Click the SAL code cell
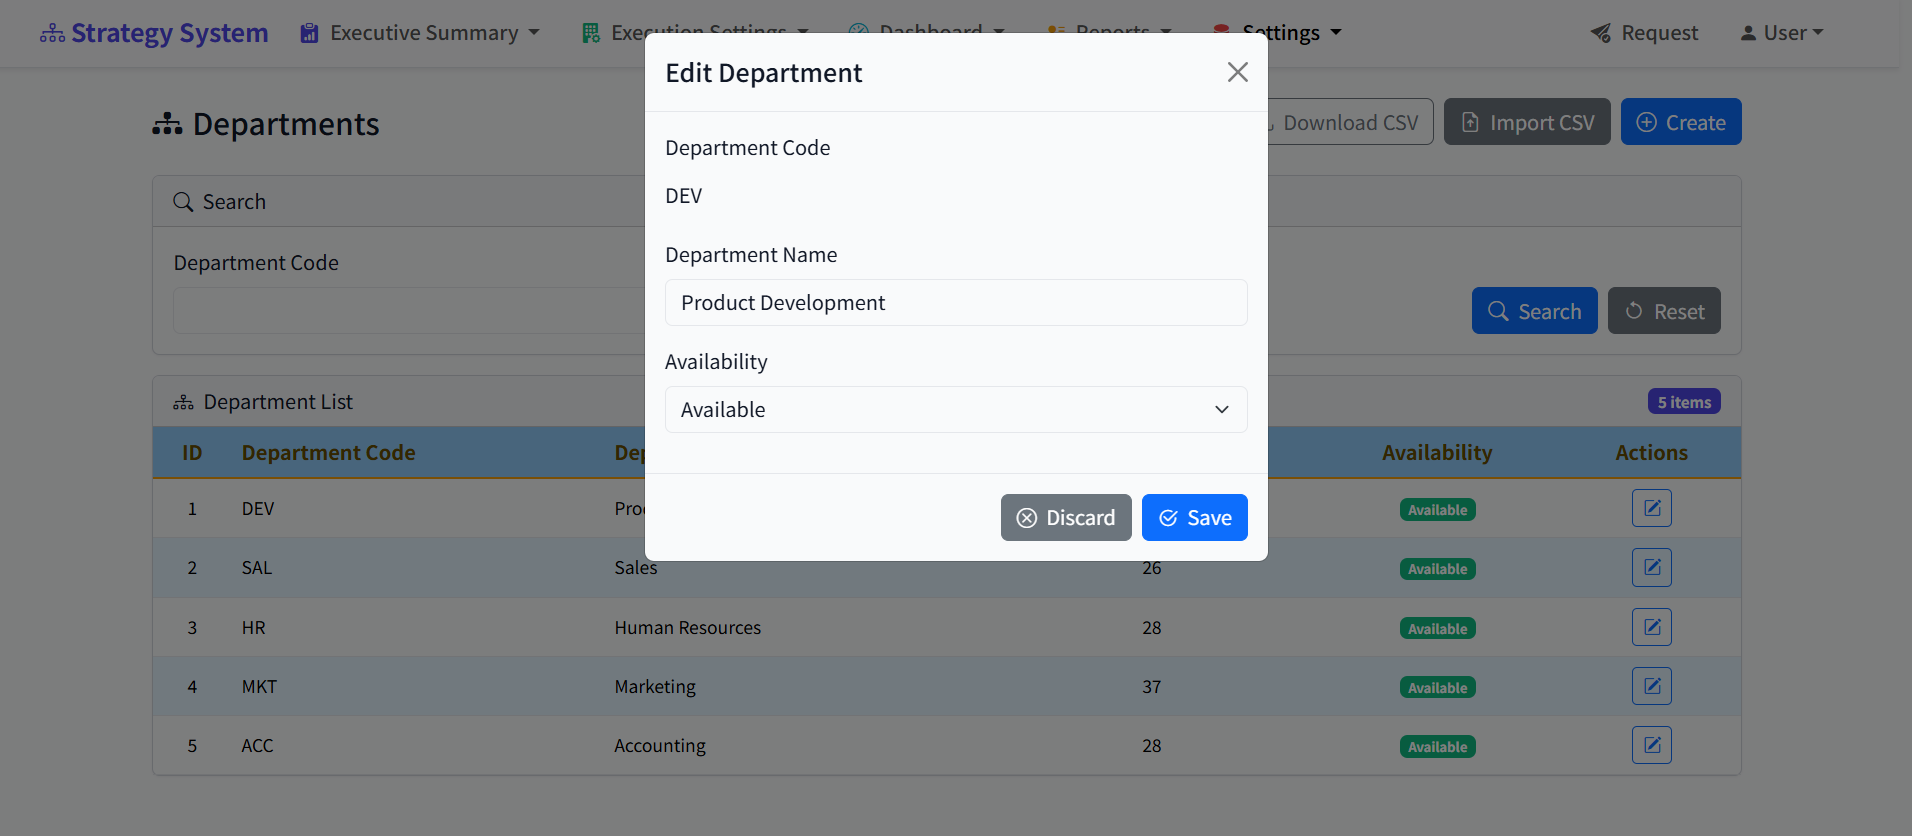This screenshot has width=1912, height=836. pos(256,568)
